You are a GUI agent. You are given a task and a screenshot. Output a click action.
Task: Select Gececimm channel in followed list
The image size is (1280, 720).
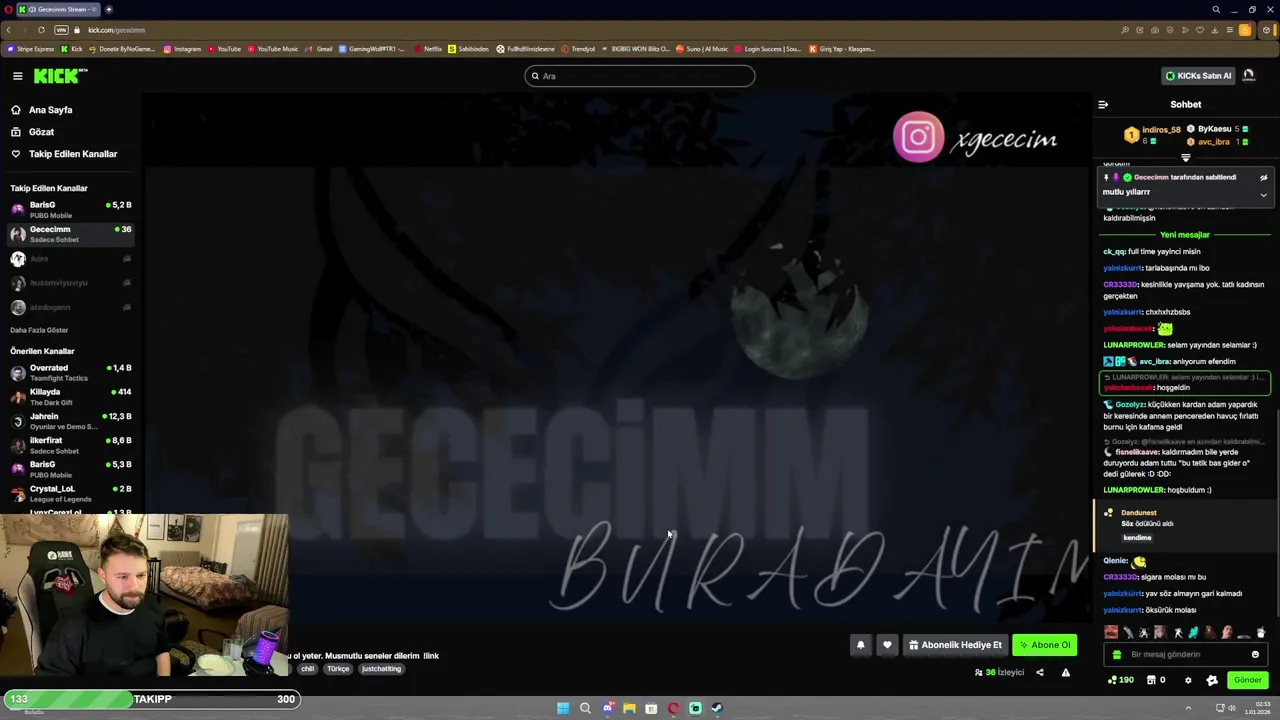pos(70,234)
